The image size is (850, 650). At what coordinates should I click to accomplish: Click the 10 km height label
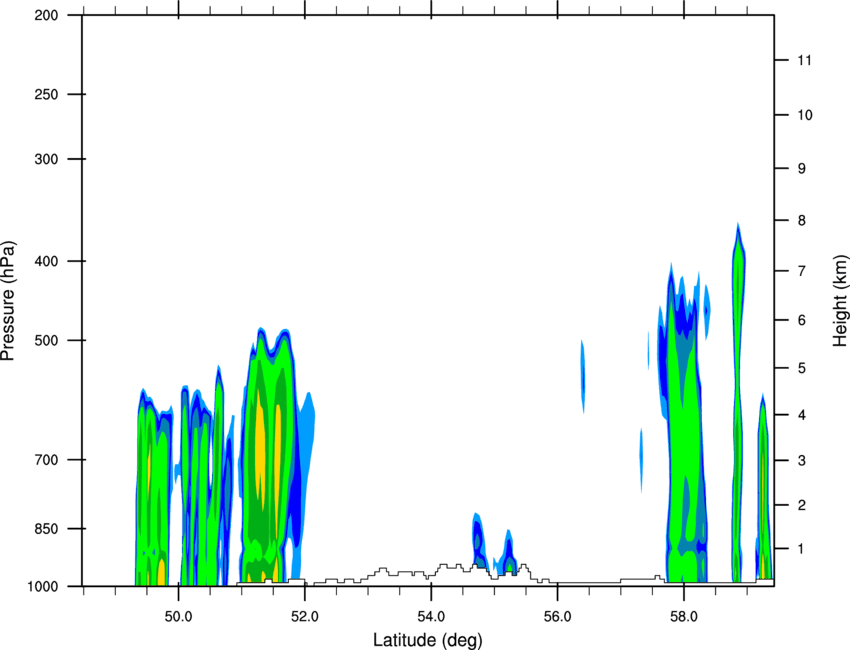[x=804, y=115]
